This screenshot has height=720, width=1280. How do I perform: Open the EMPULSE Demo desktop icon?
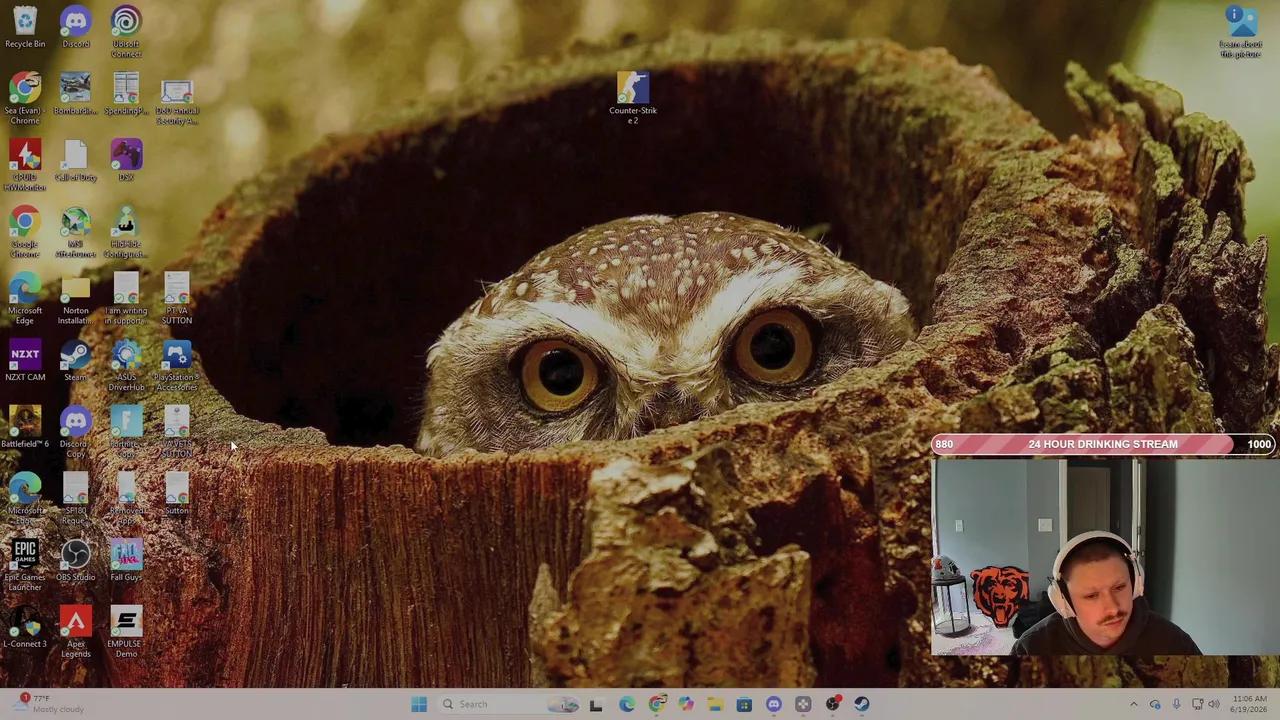pyautogui.click(x=126, y=633)
